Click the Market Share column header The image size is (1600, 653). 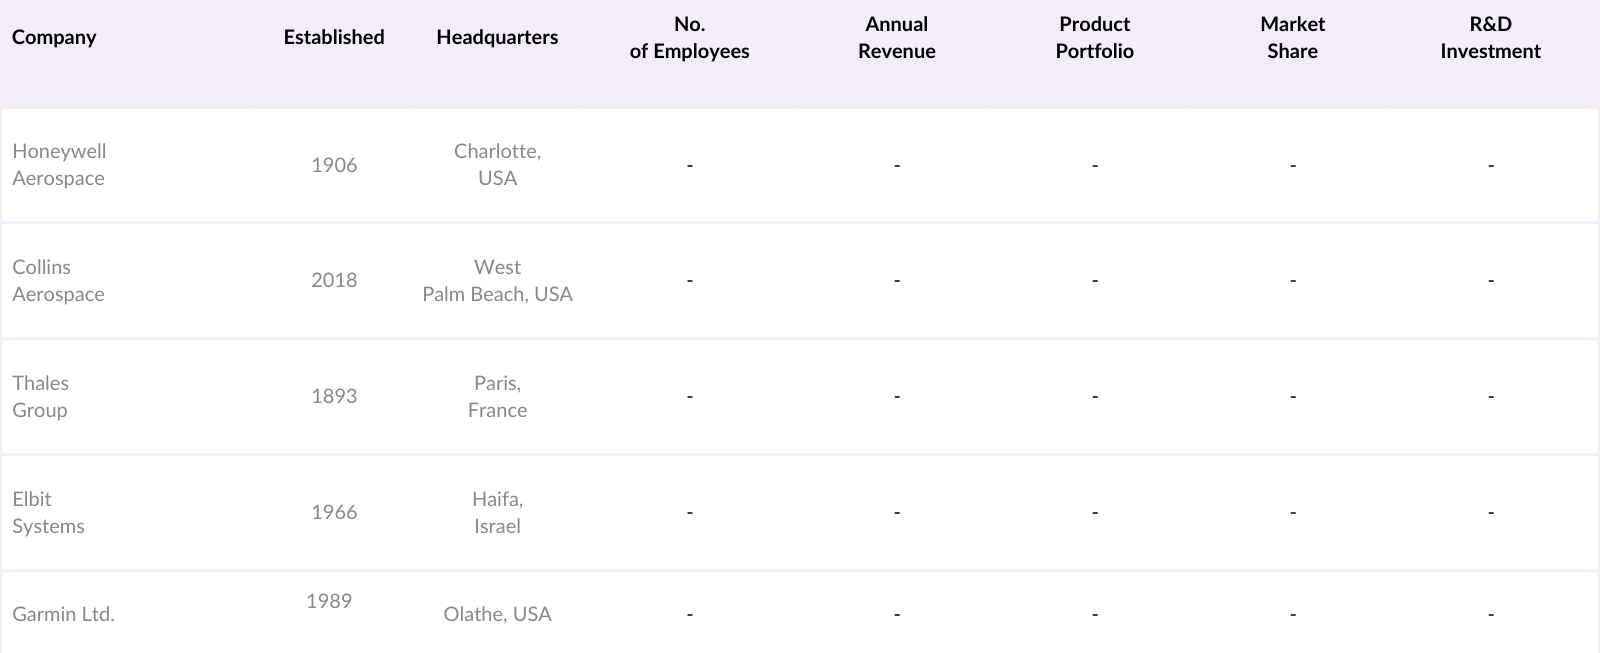tap(1292, 38)
